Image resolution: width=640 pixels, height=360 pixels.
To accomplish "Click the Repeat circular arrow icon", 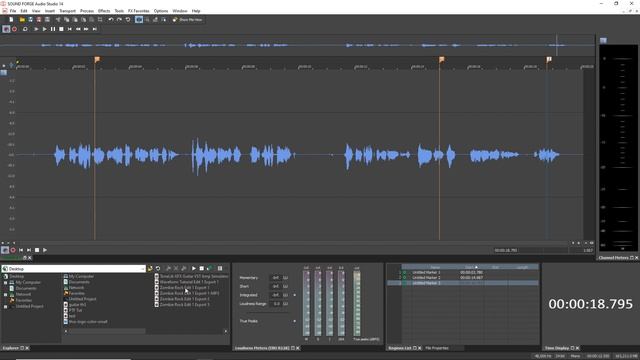I will [x=128, y=20].
